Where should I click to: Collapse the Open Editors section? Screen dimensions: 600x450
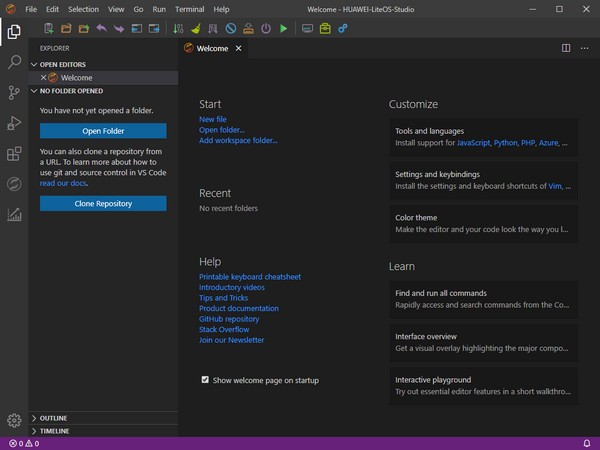(63, 64)
